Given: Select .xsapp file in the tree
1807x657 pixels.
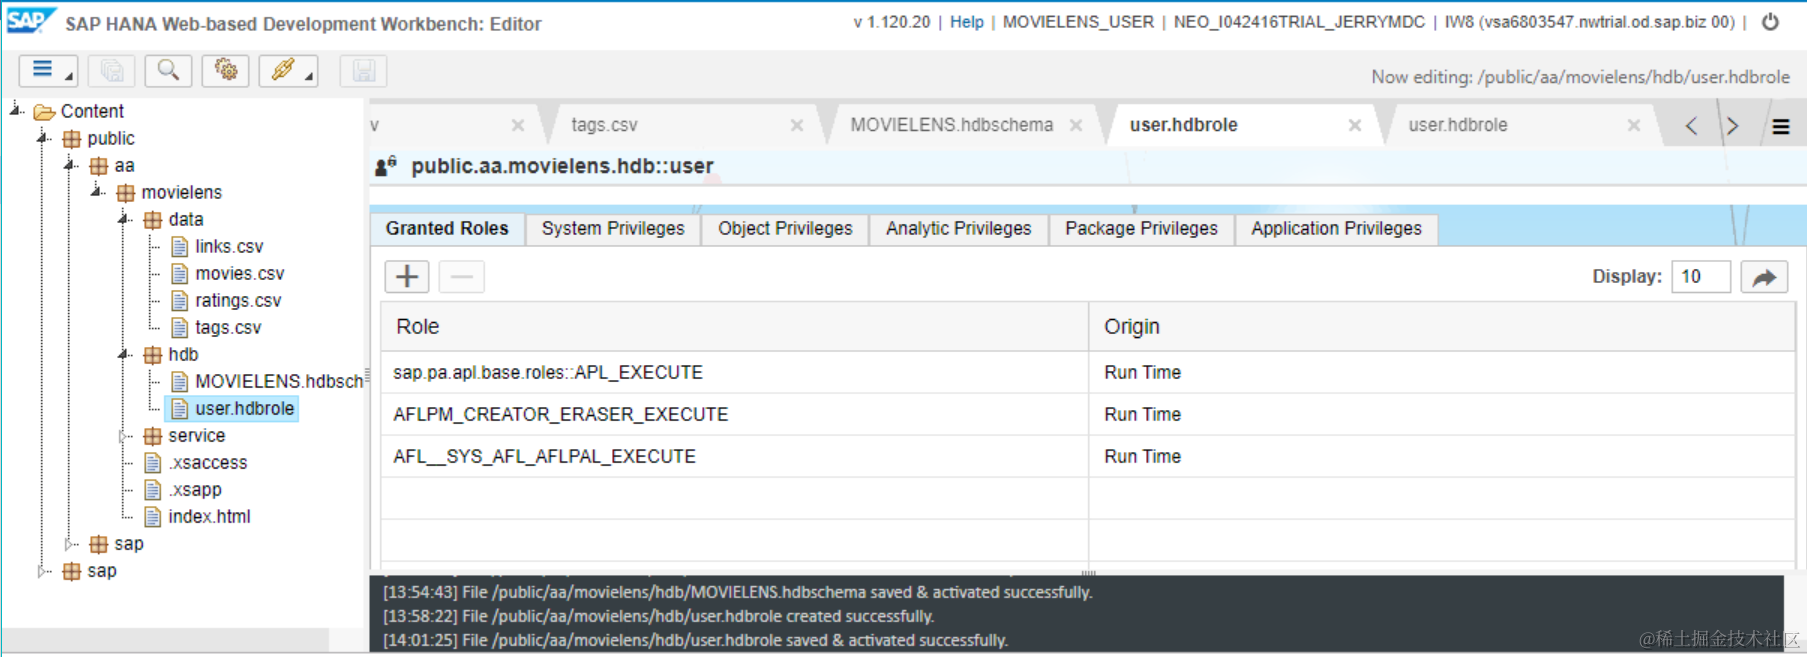Looking at the screenshot, I should click(195, 490).
